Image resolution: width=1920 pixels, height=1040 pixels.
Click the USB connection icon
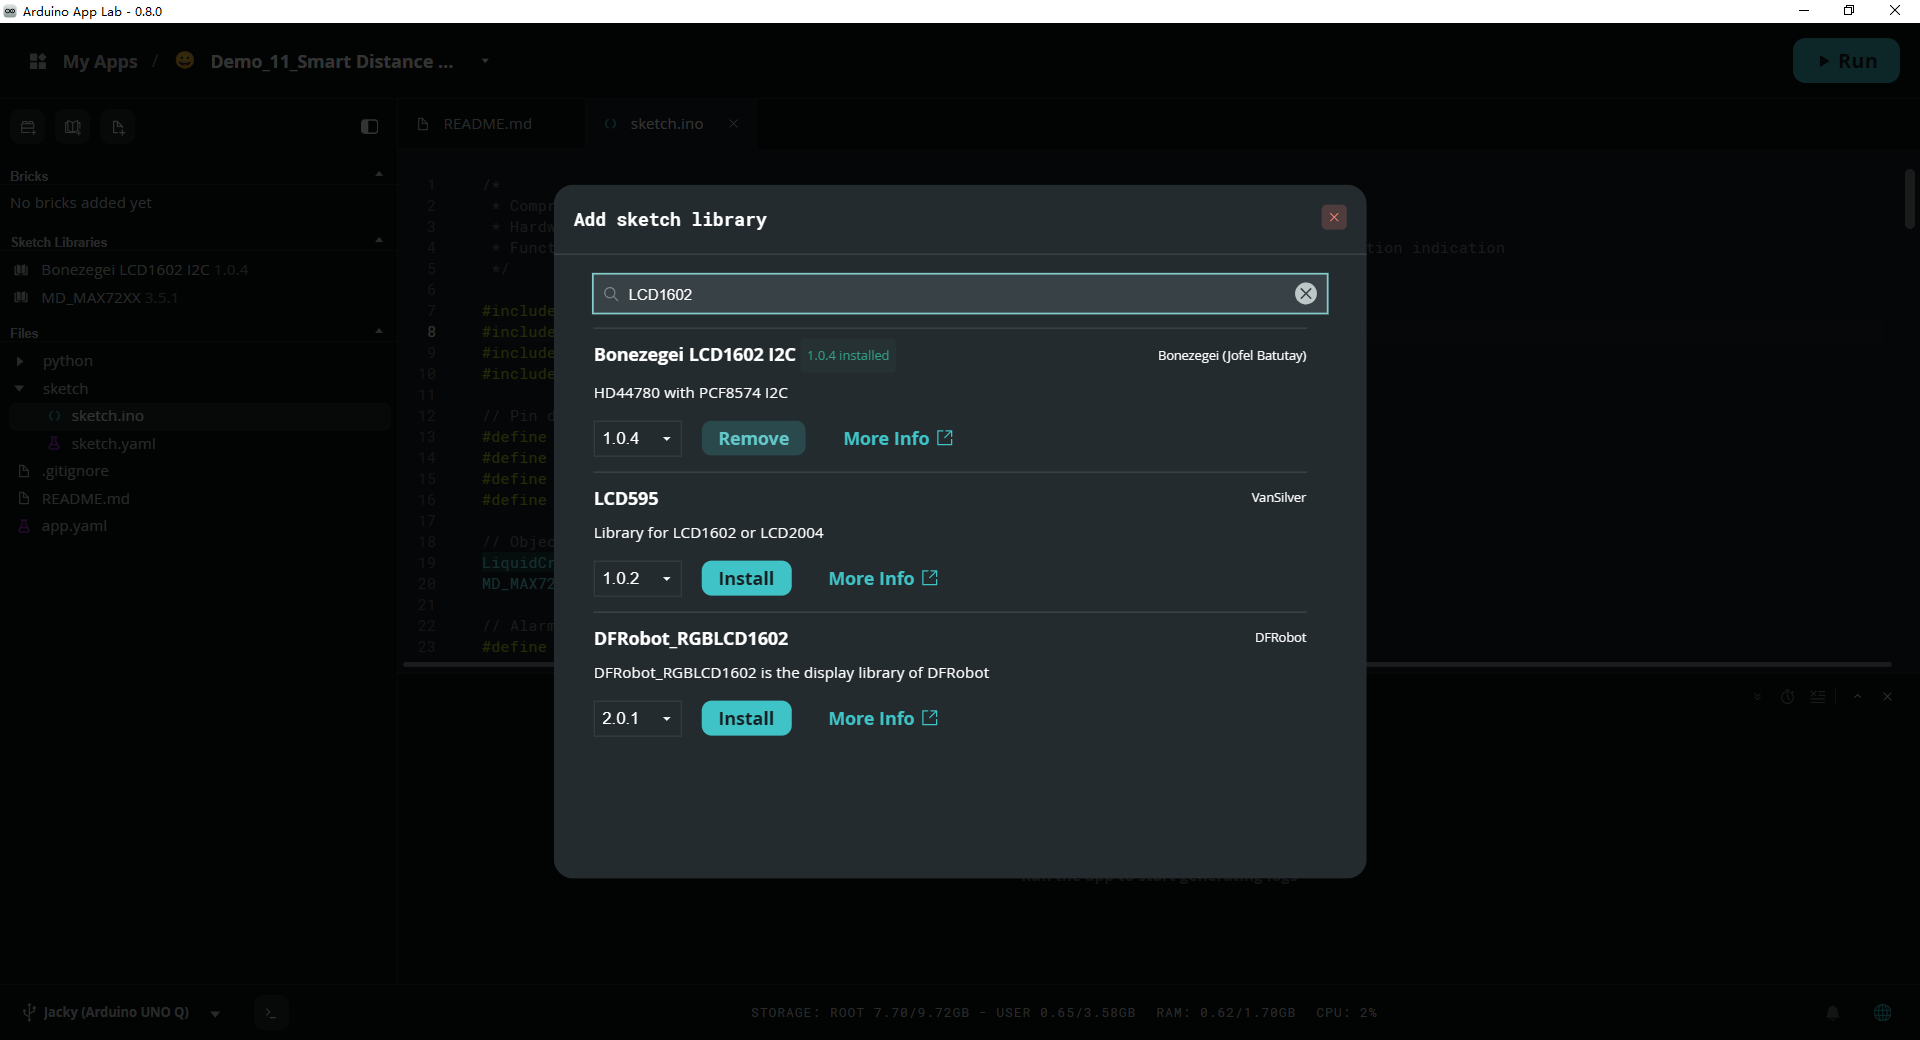coord(30,1012)
